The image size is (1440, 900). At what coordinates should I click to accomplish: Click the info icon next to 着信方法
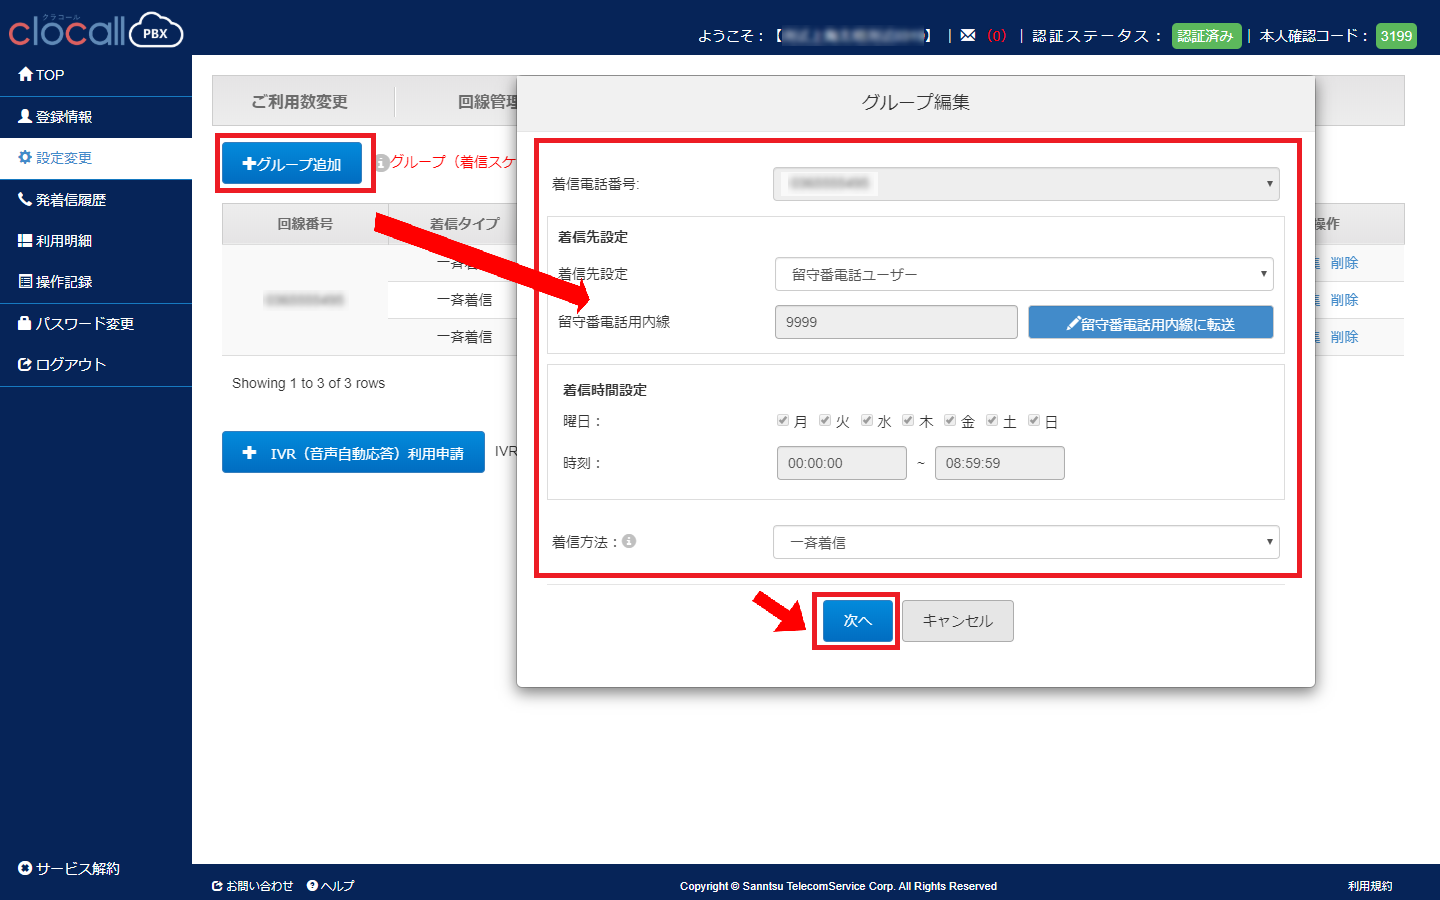pos(629,541)
